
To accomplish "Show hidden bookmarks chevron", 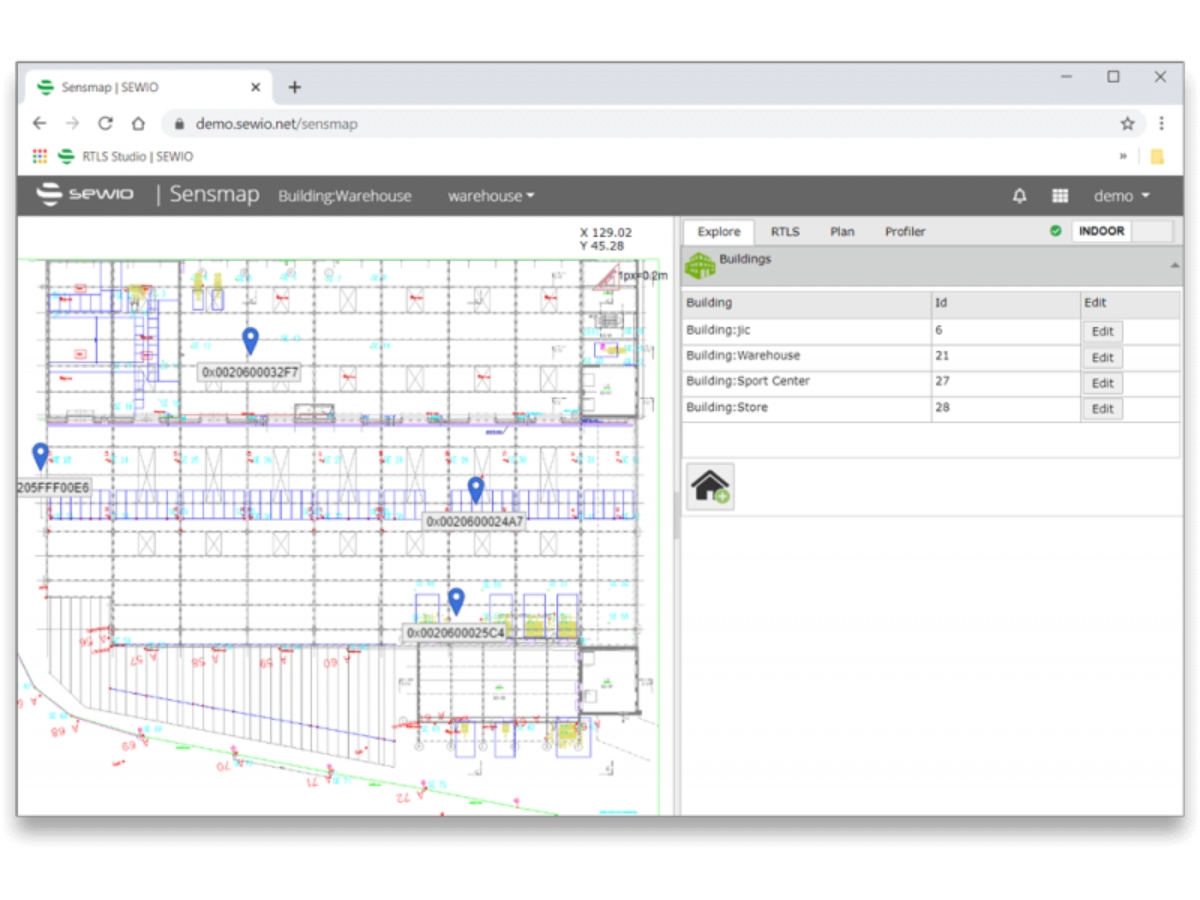I will tap(1123, 156).
